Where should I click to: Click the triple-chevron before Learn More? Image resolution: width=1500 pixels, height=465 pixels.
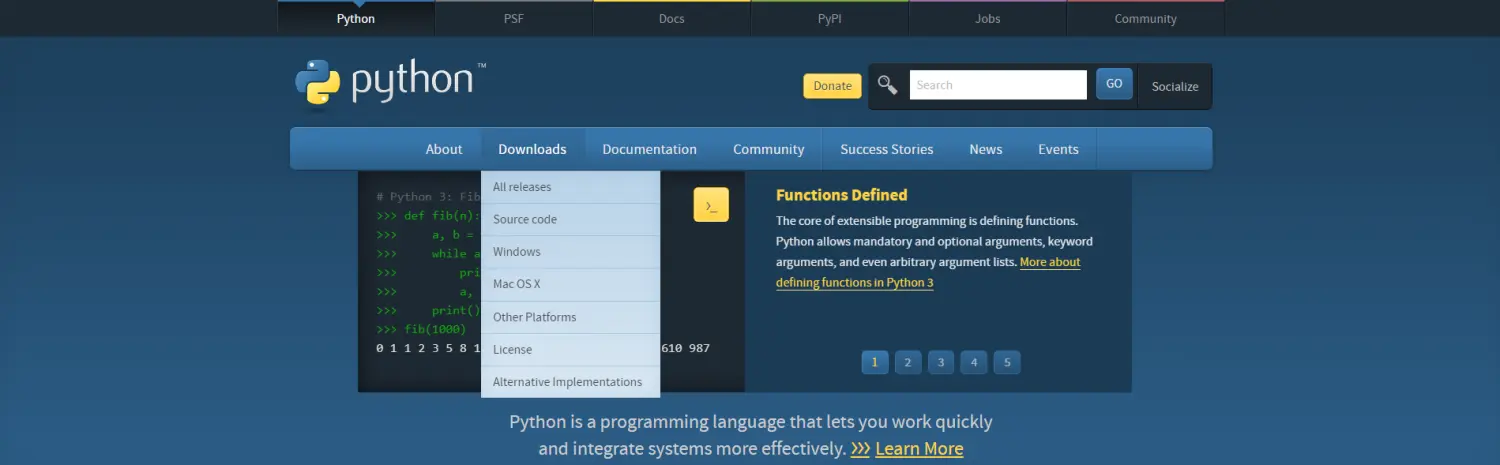click(x=860, y=449)
